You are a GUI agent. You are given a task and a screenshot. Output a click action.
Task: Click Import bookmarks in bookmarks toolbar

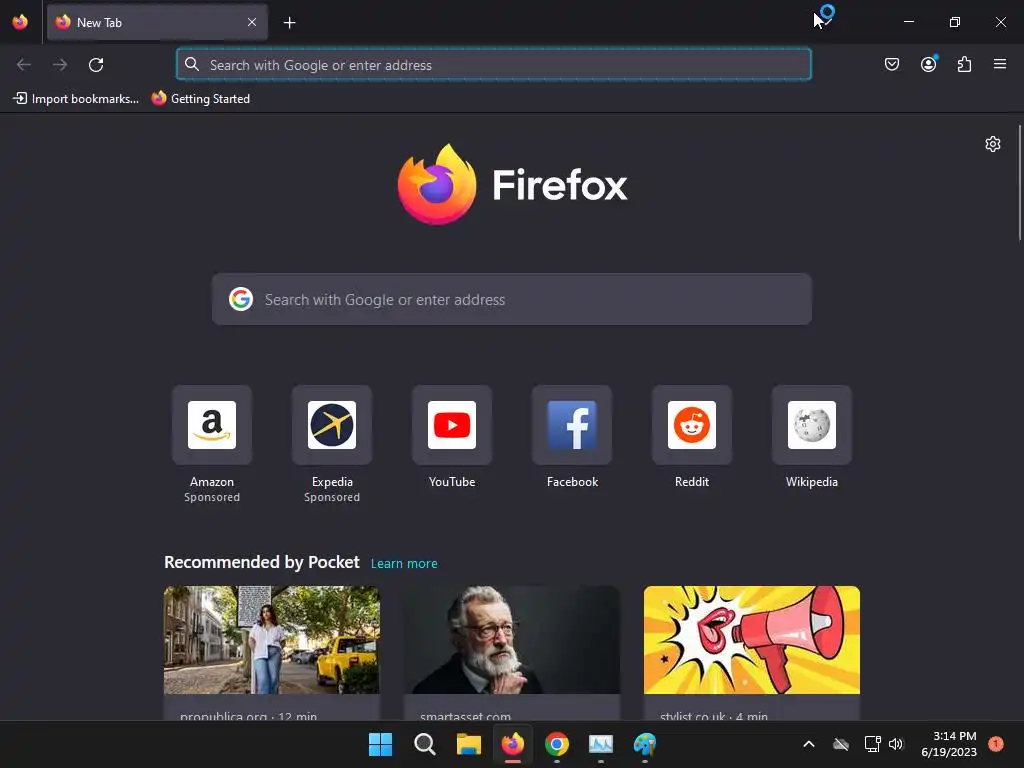[76, 99]
